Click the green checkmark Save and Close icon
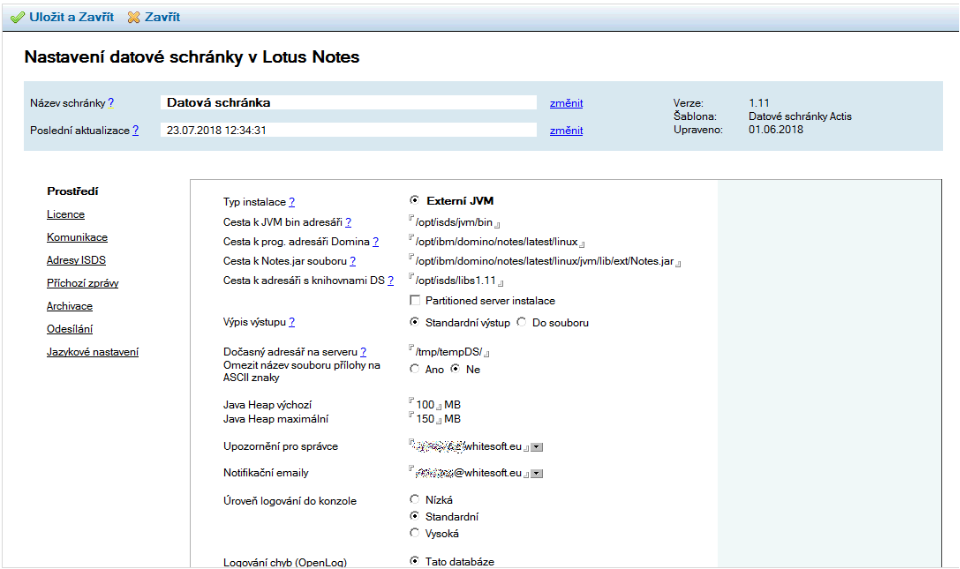The width and height of the screenshot is (960, 569). [x=17, y=18]
